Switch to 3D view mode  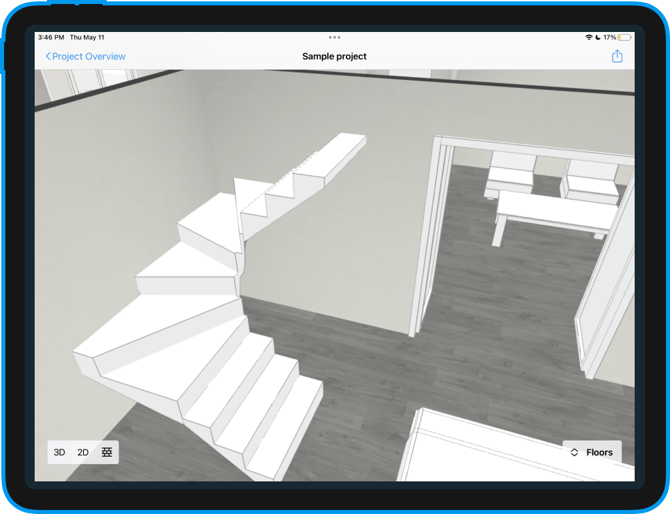(59, 452)
